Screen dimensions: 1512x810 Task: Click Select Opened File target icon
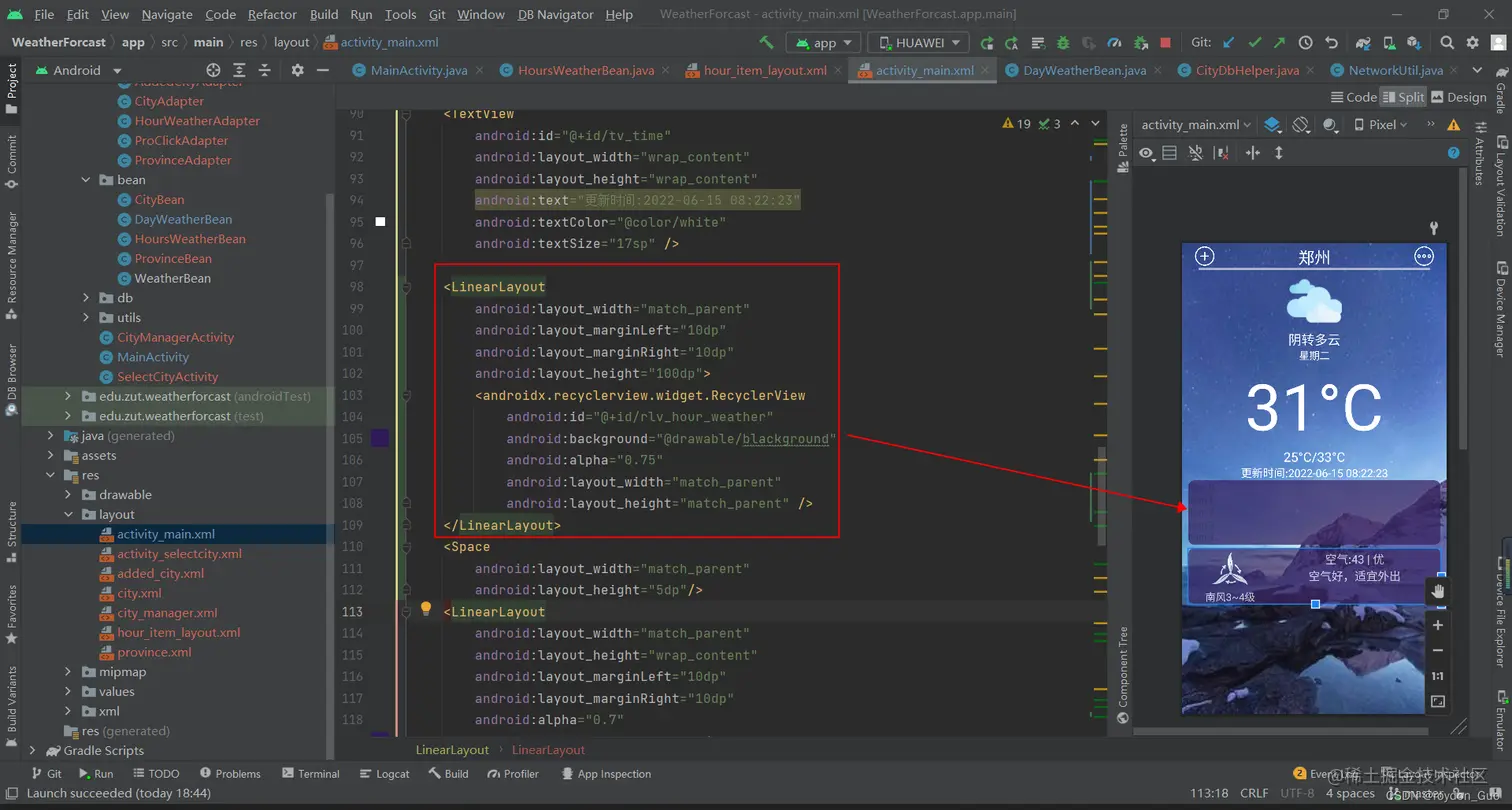[x=213, y=70]
